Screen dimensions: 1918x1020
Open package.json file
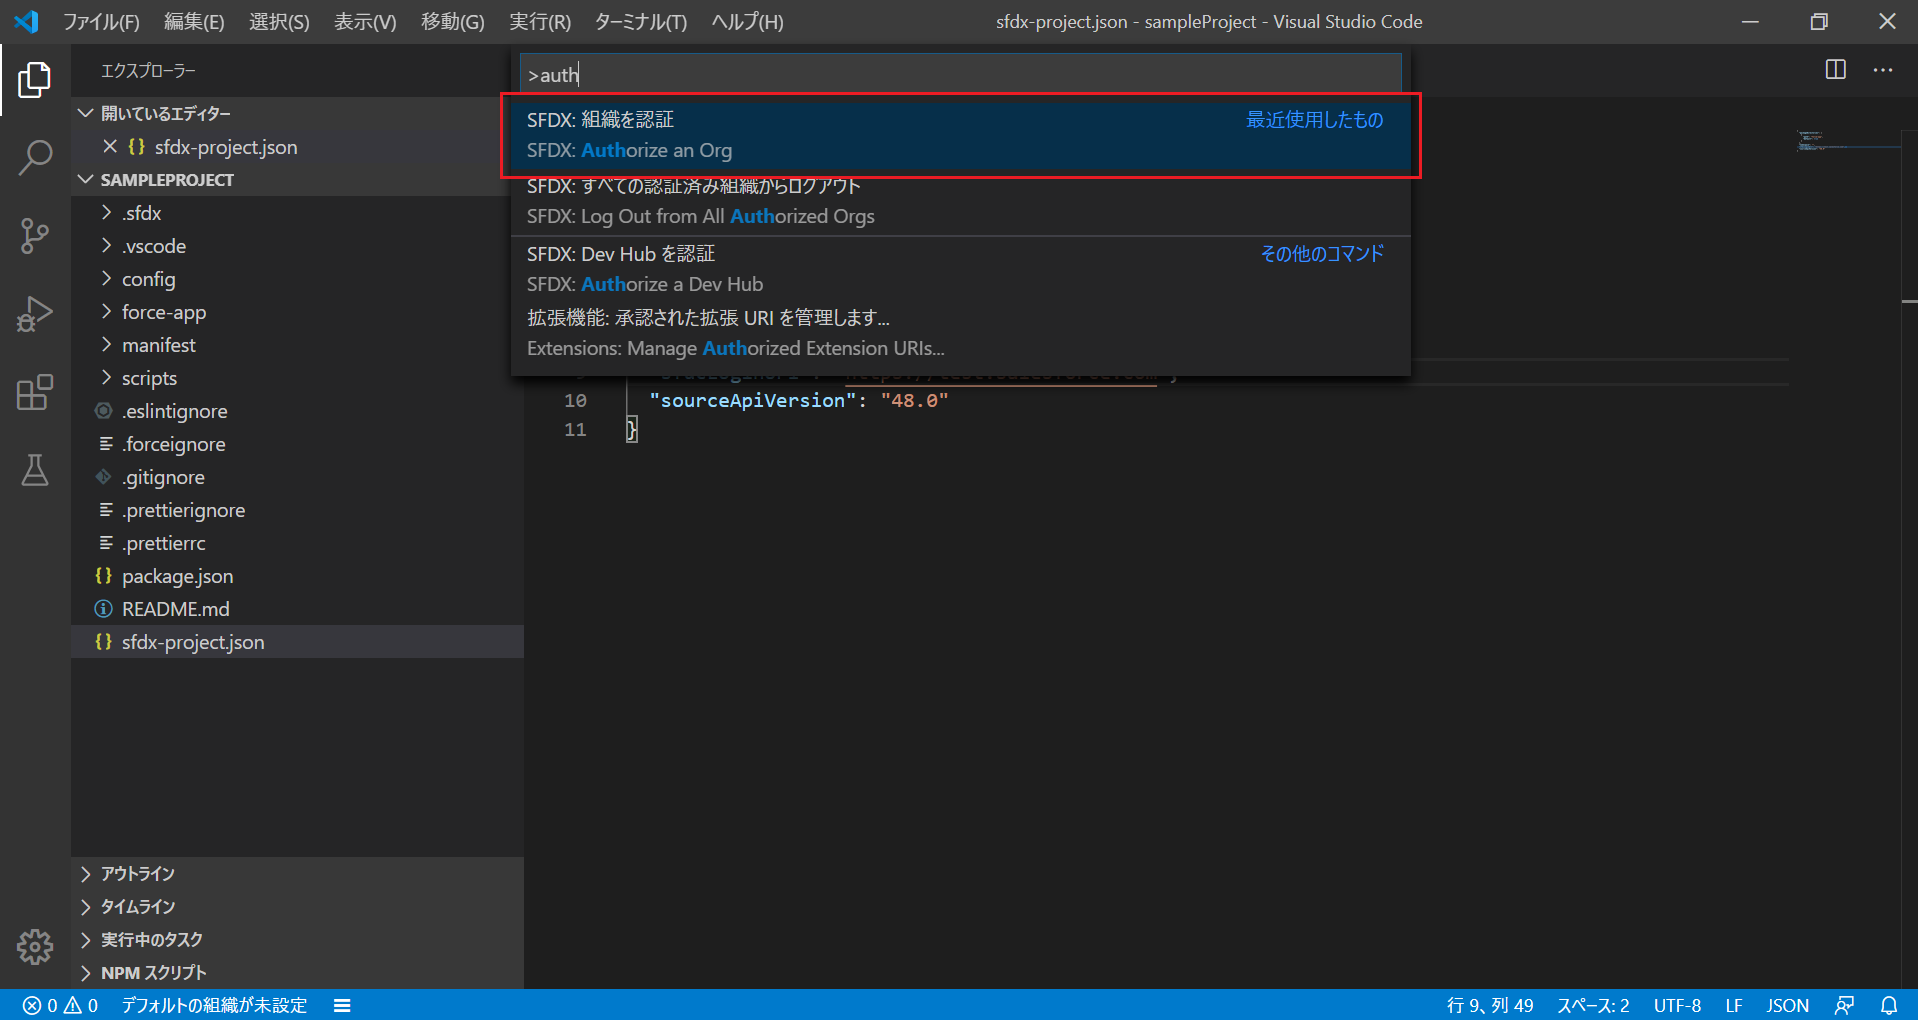(x=297, y=576)
